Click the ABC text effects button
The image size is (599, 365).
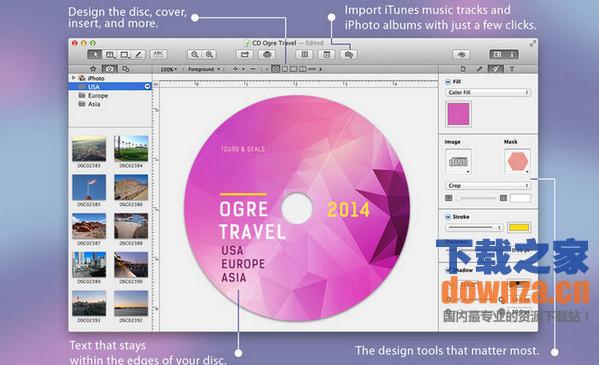pyautogui.click(x=159, y=54)
